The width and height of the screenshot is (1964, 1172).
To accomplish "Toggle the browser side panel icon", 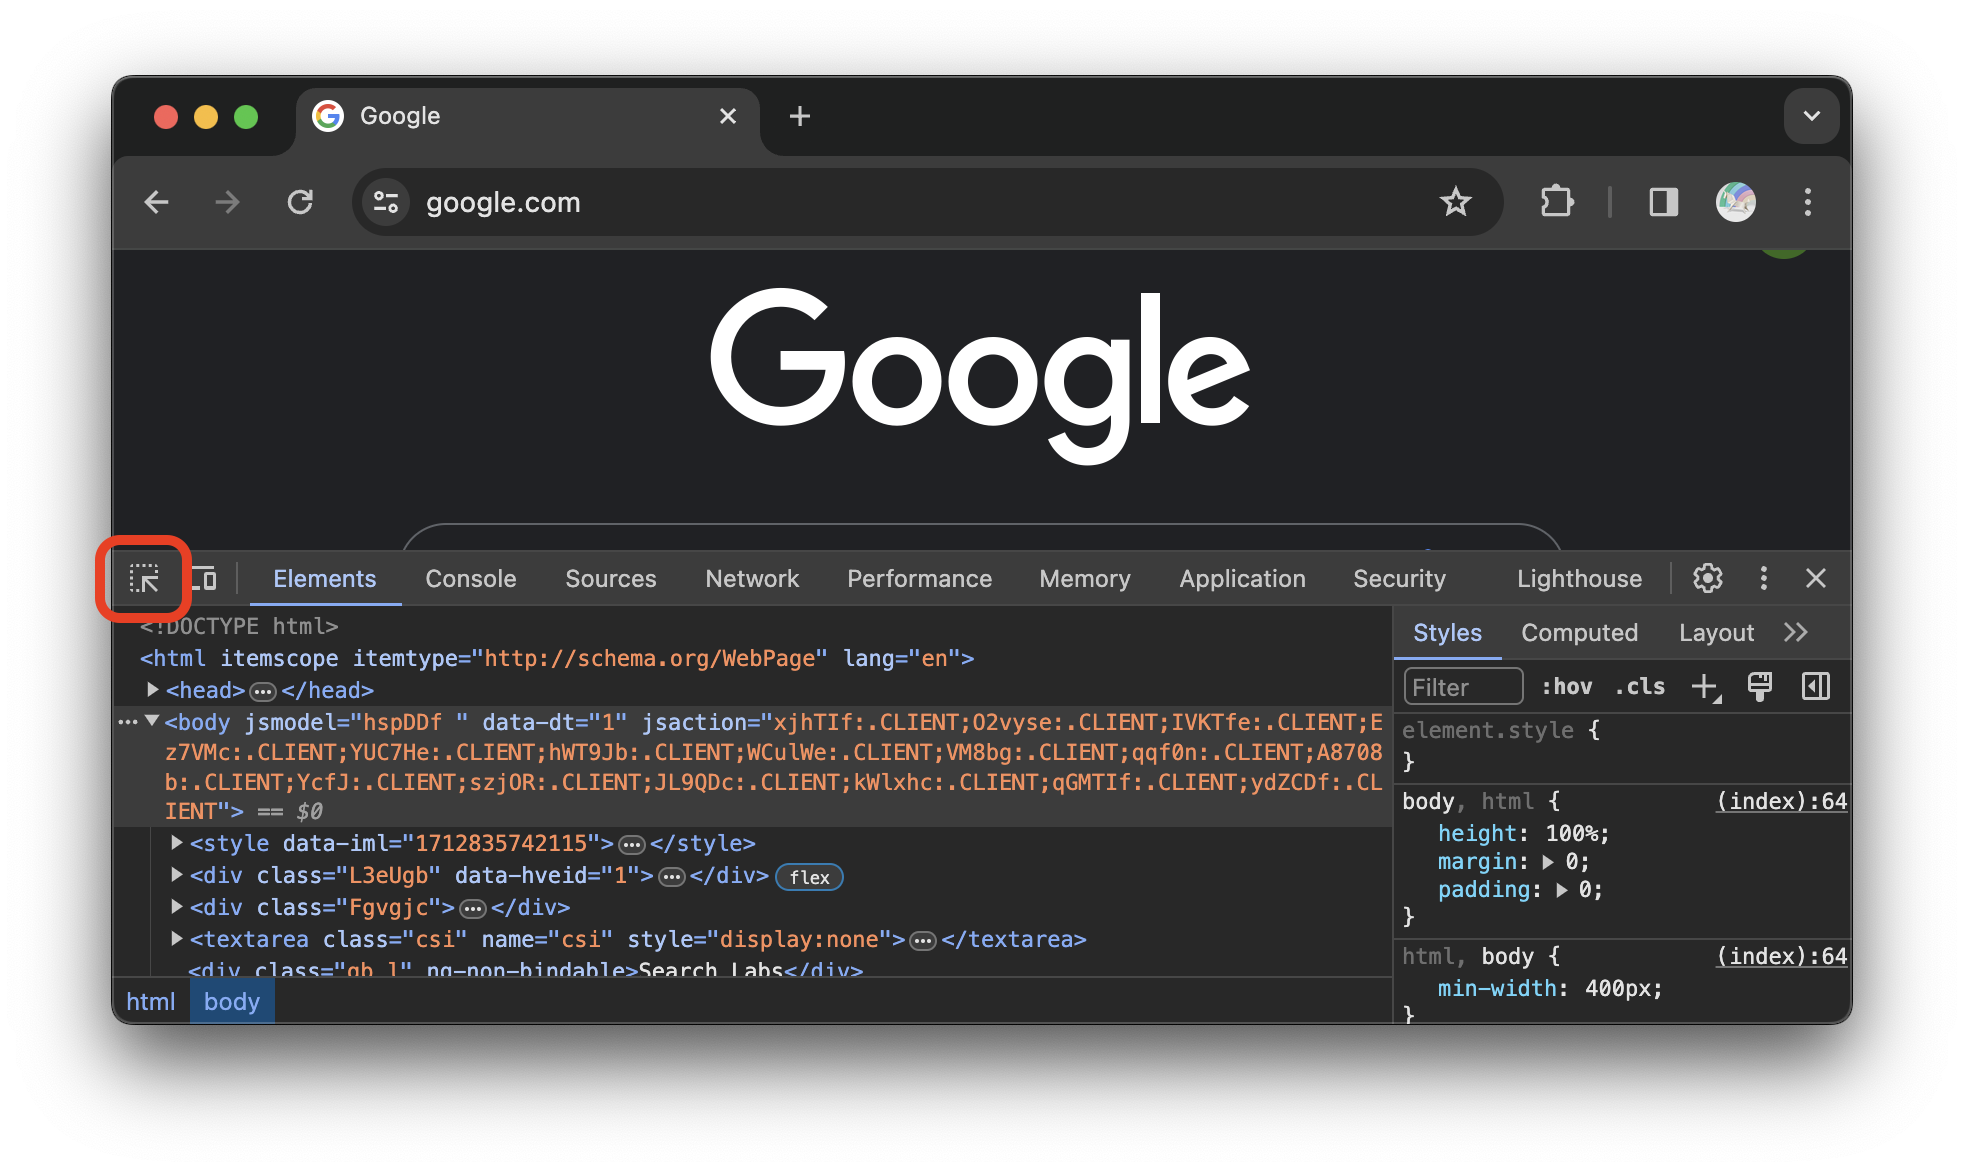I will (x=1664, y=202).
